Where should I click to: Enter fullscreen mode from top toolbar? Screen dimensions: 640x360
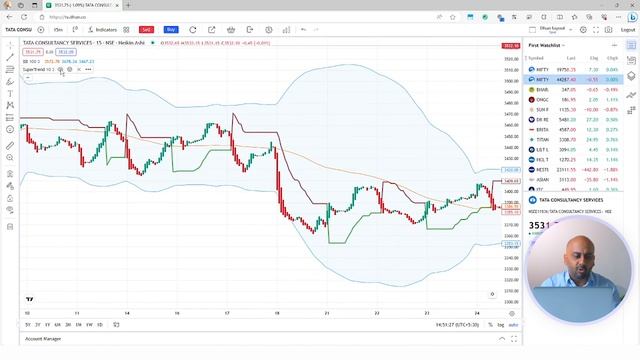[596, 30]
